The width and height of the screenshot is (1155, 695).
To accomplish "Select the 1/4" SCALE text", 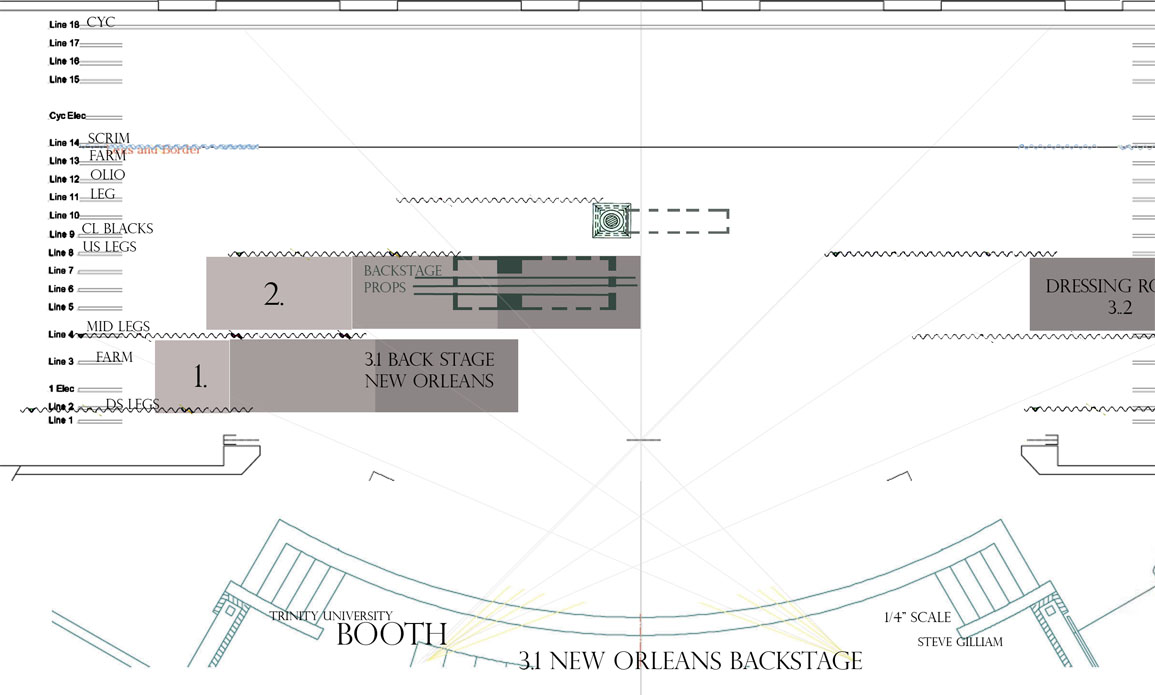I will 917,618.
